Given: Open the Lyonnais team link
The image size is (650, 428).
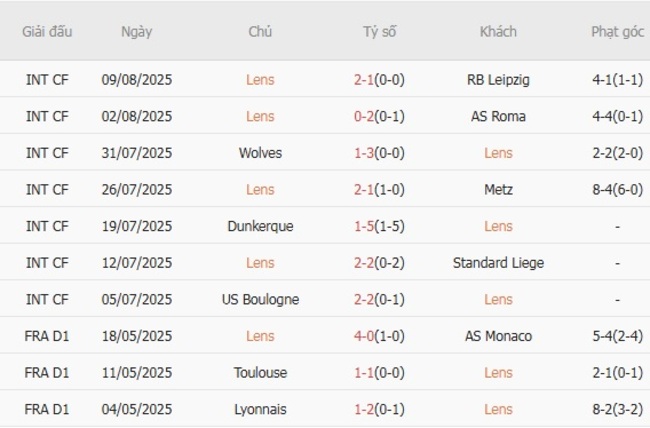Looking at the screenshot, I should [260, 410].
